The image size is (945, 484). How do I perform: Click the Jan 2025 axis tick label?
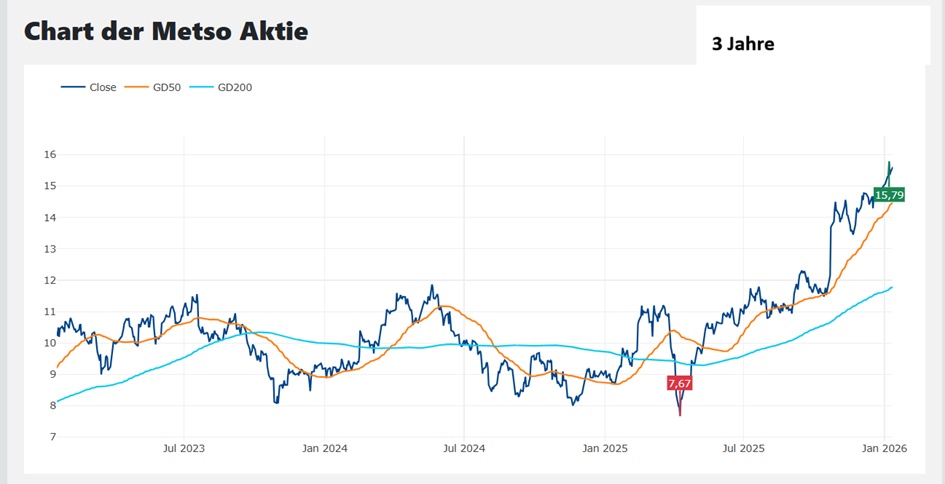click(x=605, y=451)
